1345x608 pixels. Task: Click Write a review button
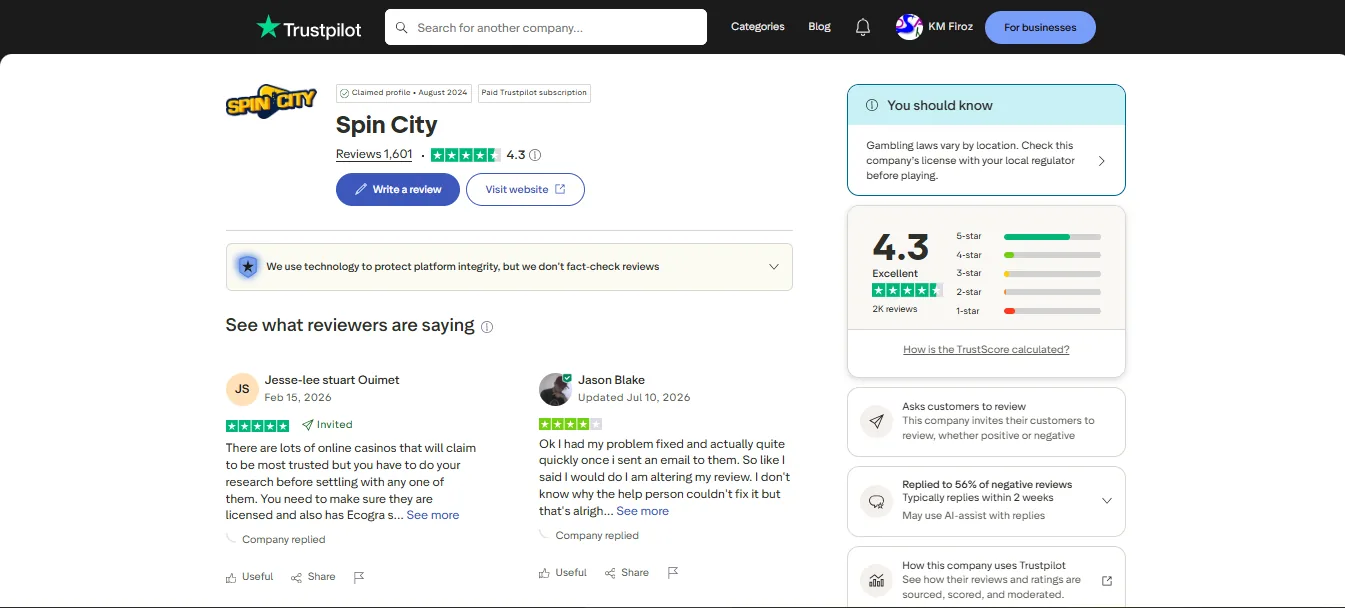(x=398, y=190)
